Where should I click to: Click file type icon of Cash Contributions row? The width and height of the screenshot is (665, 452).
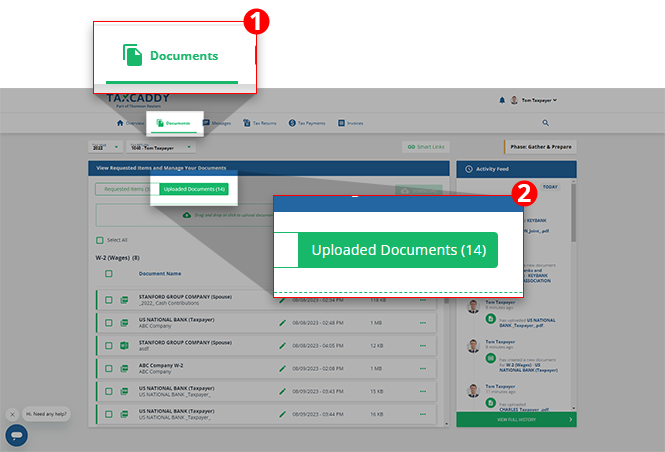pyautogui.click(x=124, y=300)
